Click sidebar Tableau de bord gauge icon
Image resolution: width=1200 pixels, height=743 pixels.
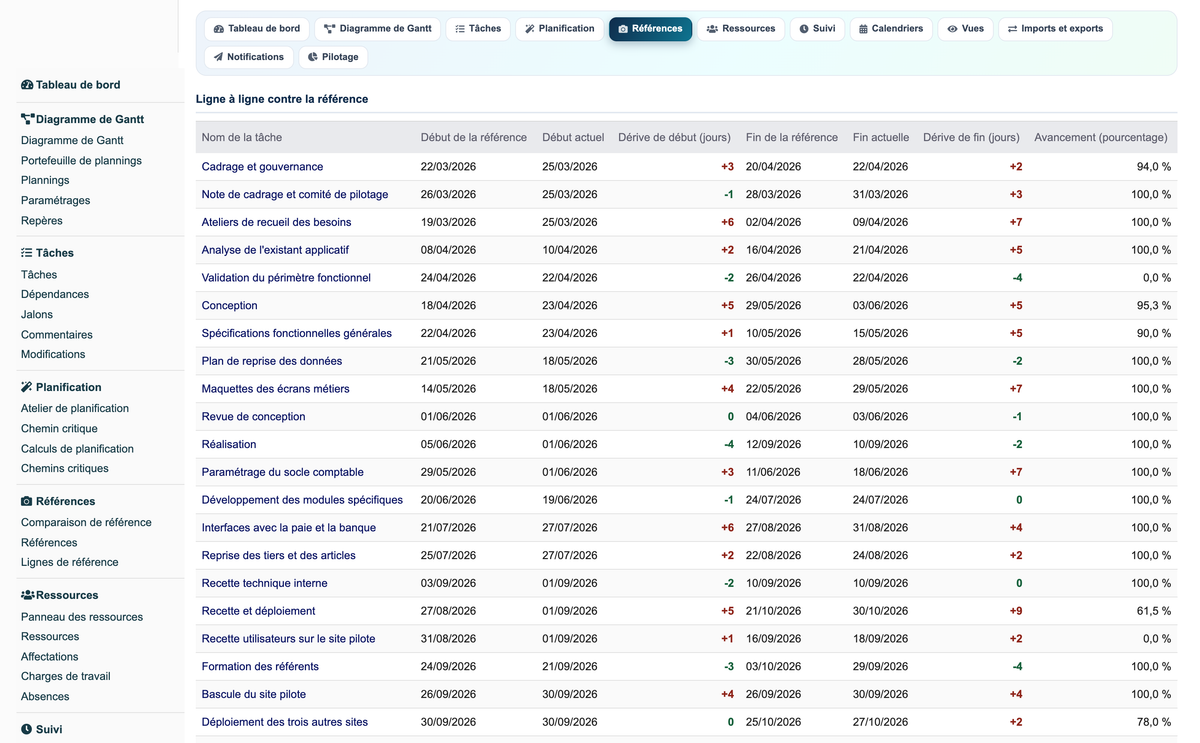(x=27, y=85)
